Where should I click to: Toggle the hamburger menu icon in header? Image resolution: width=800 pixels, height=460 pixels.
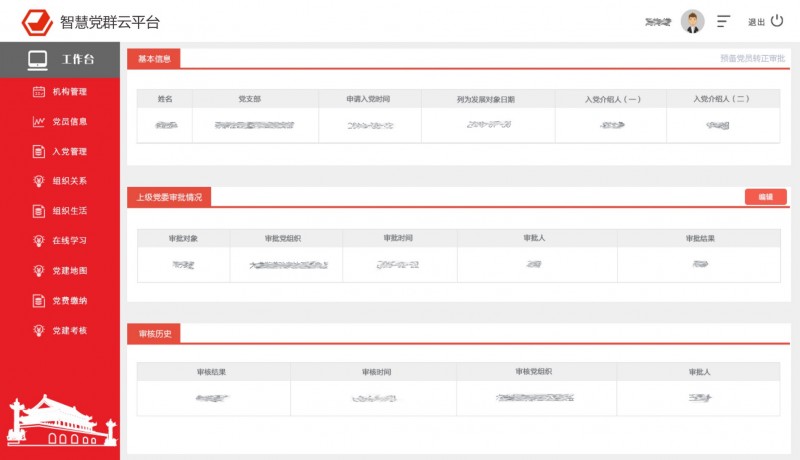coord(723,21)
